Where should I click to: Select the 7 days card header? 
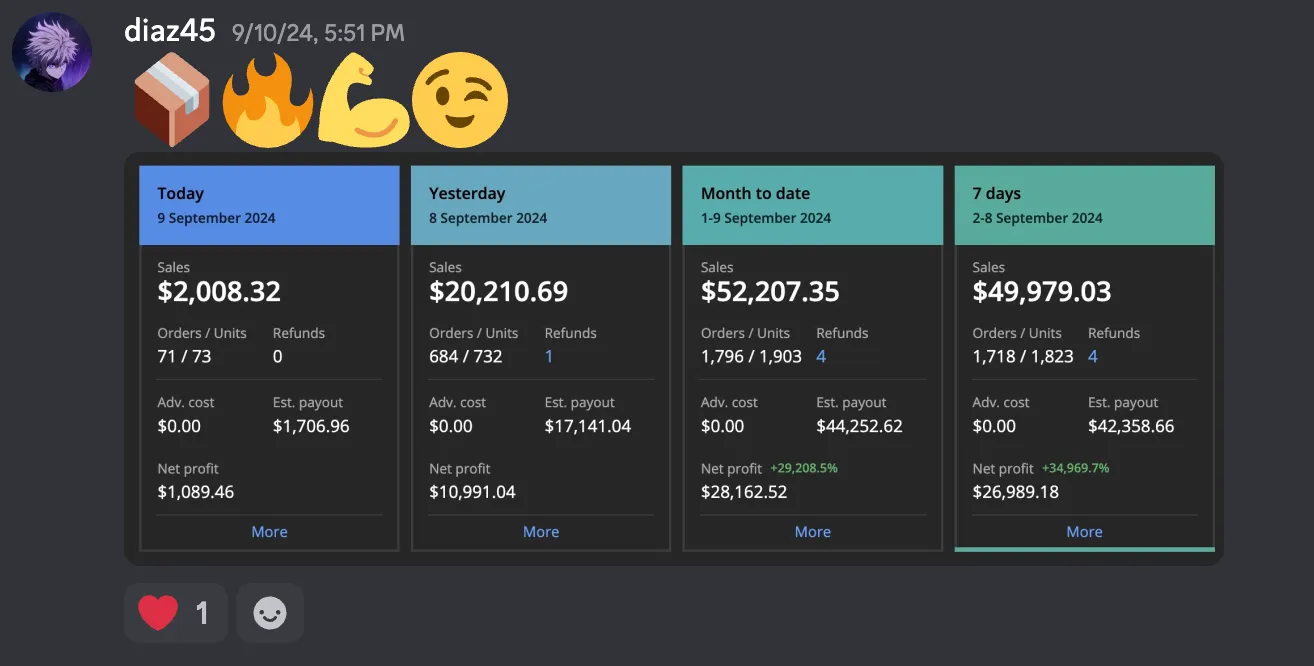point(1085,205)
